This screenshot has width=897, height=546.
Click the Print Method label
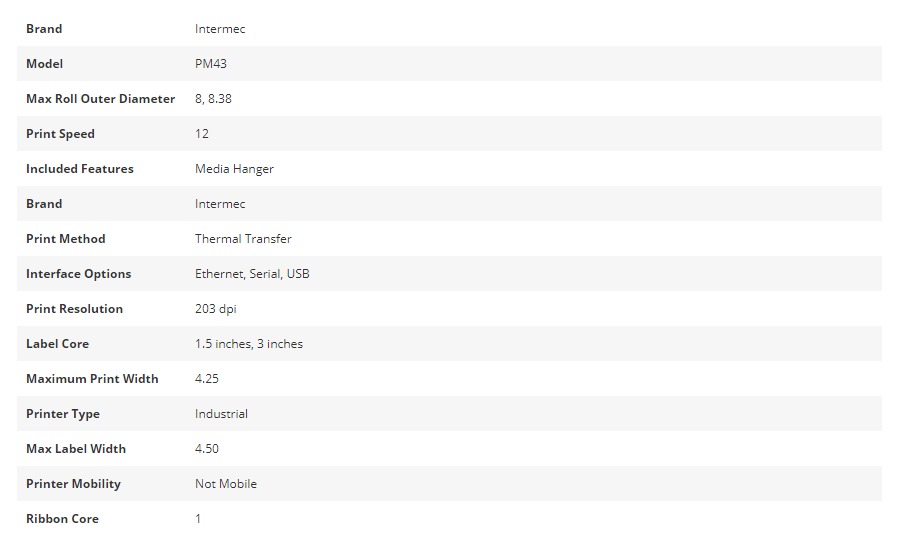click(x=65, y=239)
